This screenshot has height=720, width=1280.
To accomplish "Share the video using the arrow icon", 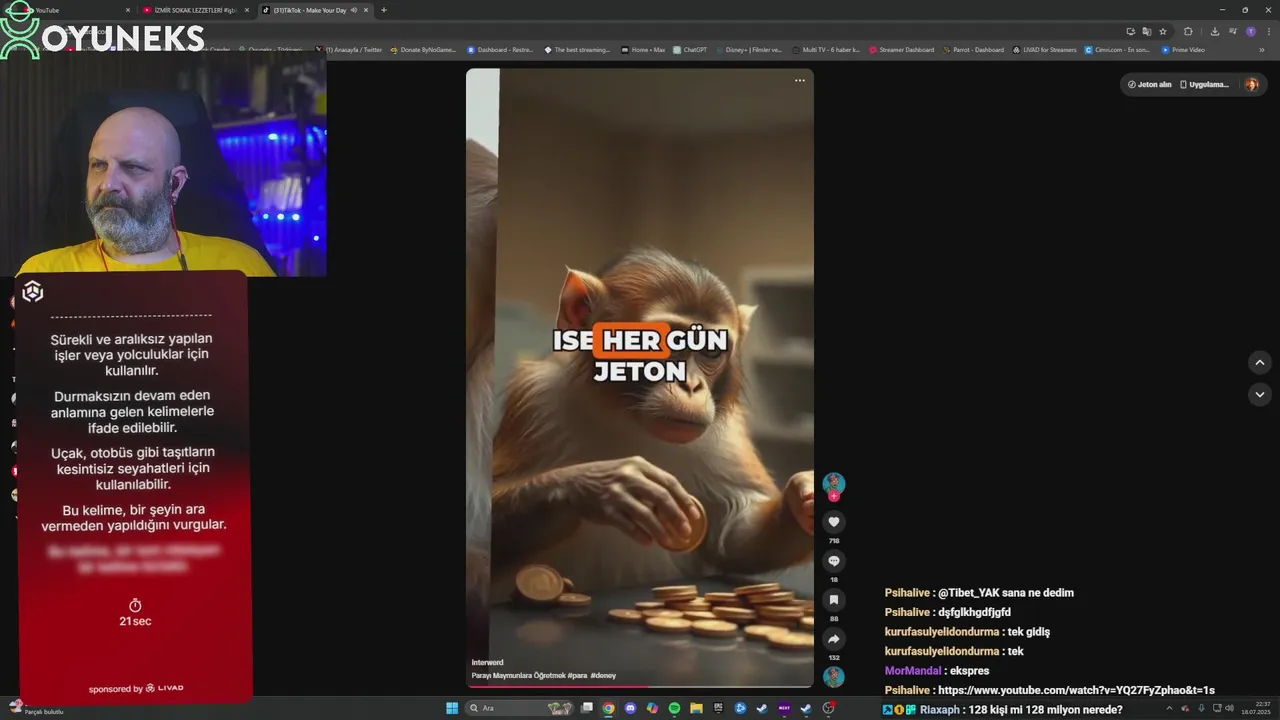I will click(834, 639).
